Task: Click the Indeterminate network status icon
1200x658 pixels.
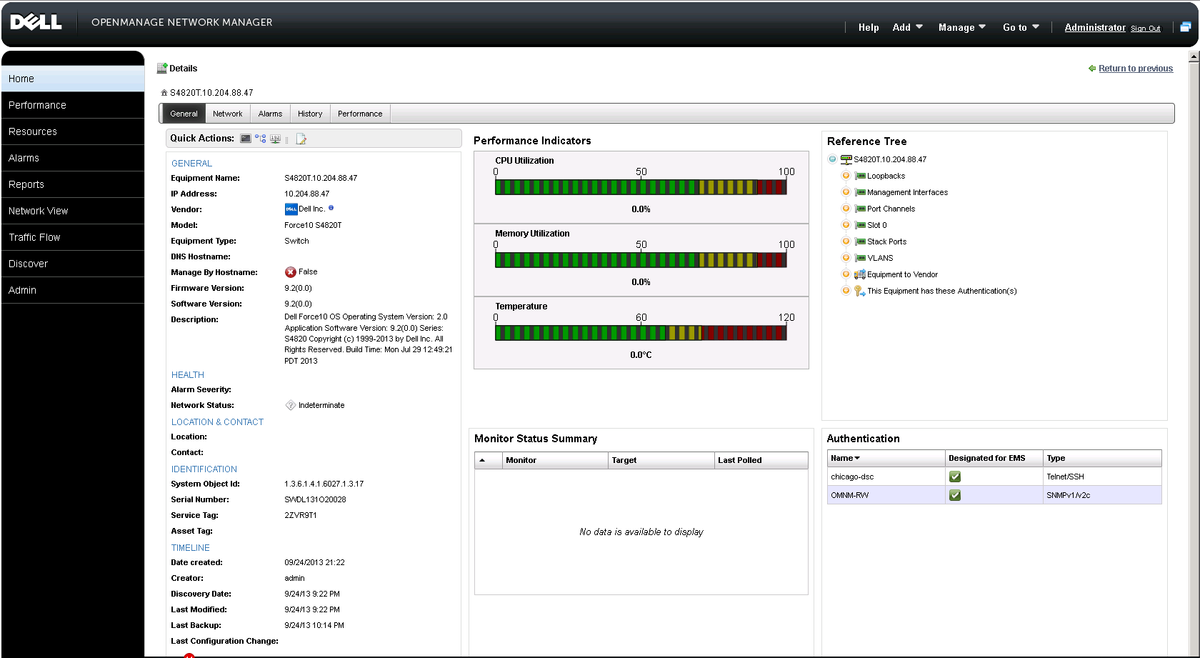Action: coord(290,404)
